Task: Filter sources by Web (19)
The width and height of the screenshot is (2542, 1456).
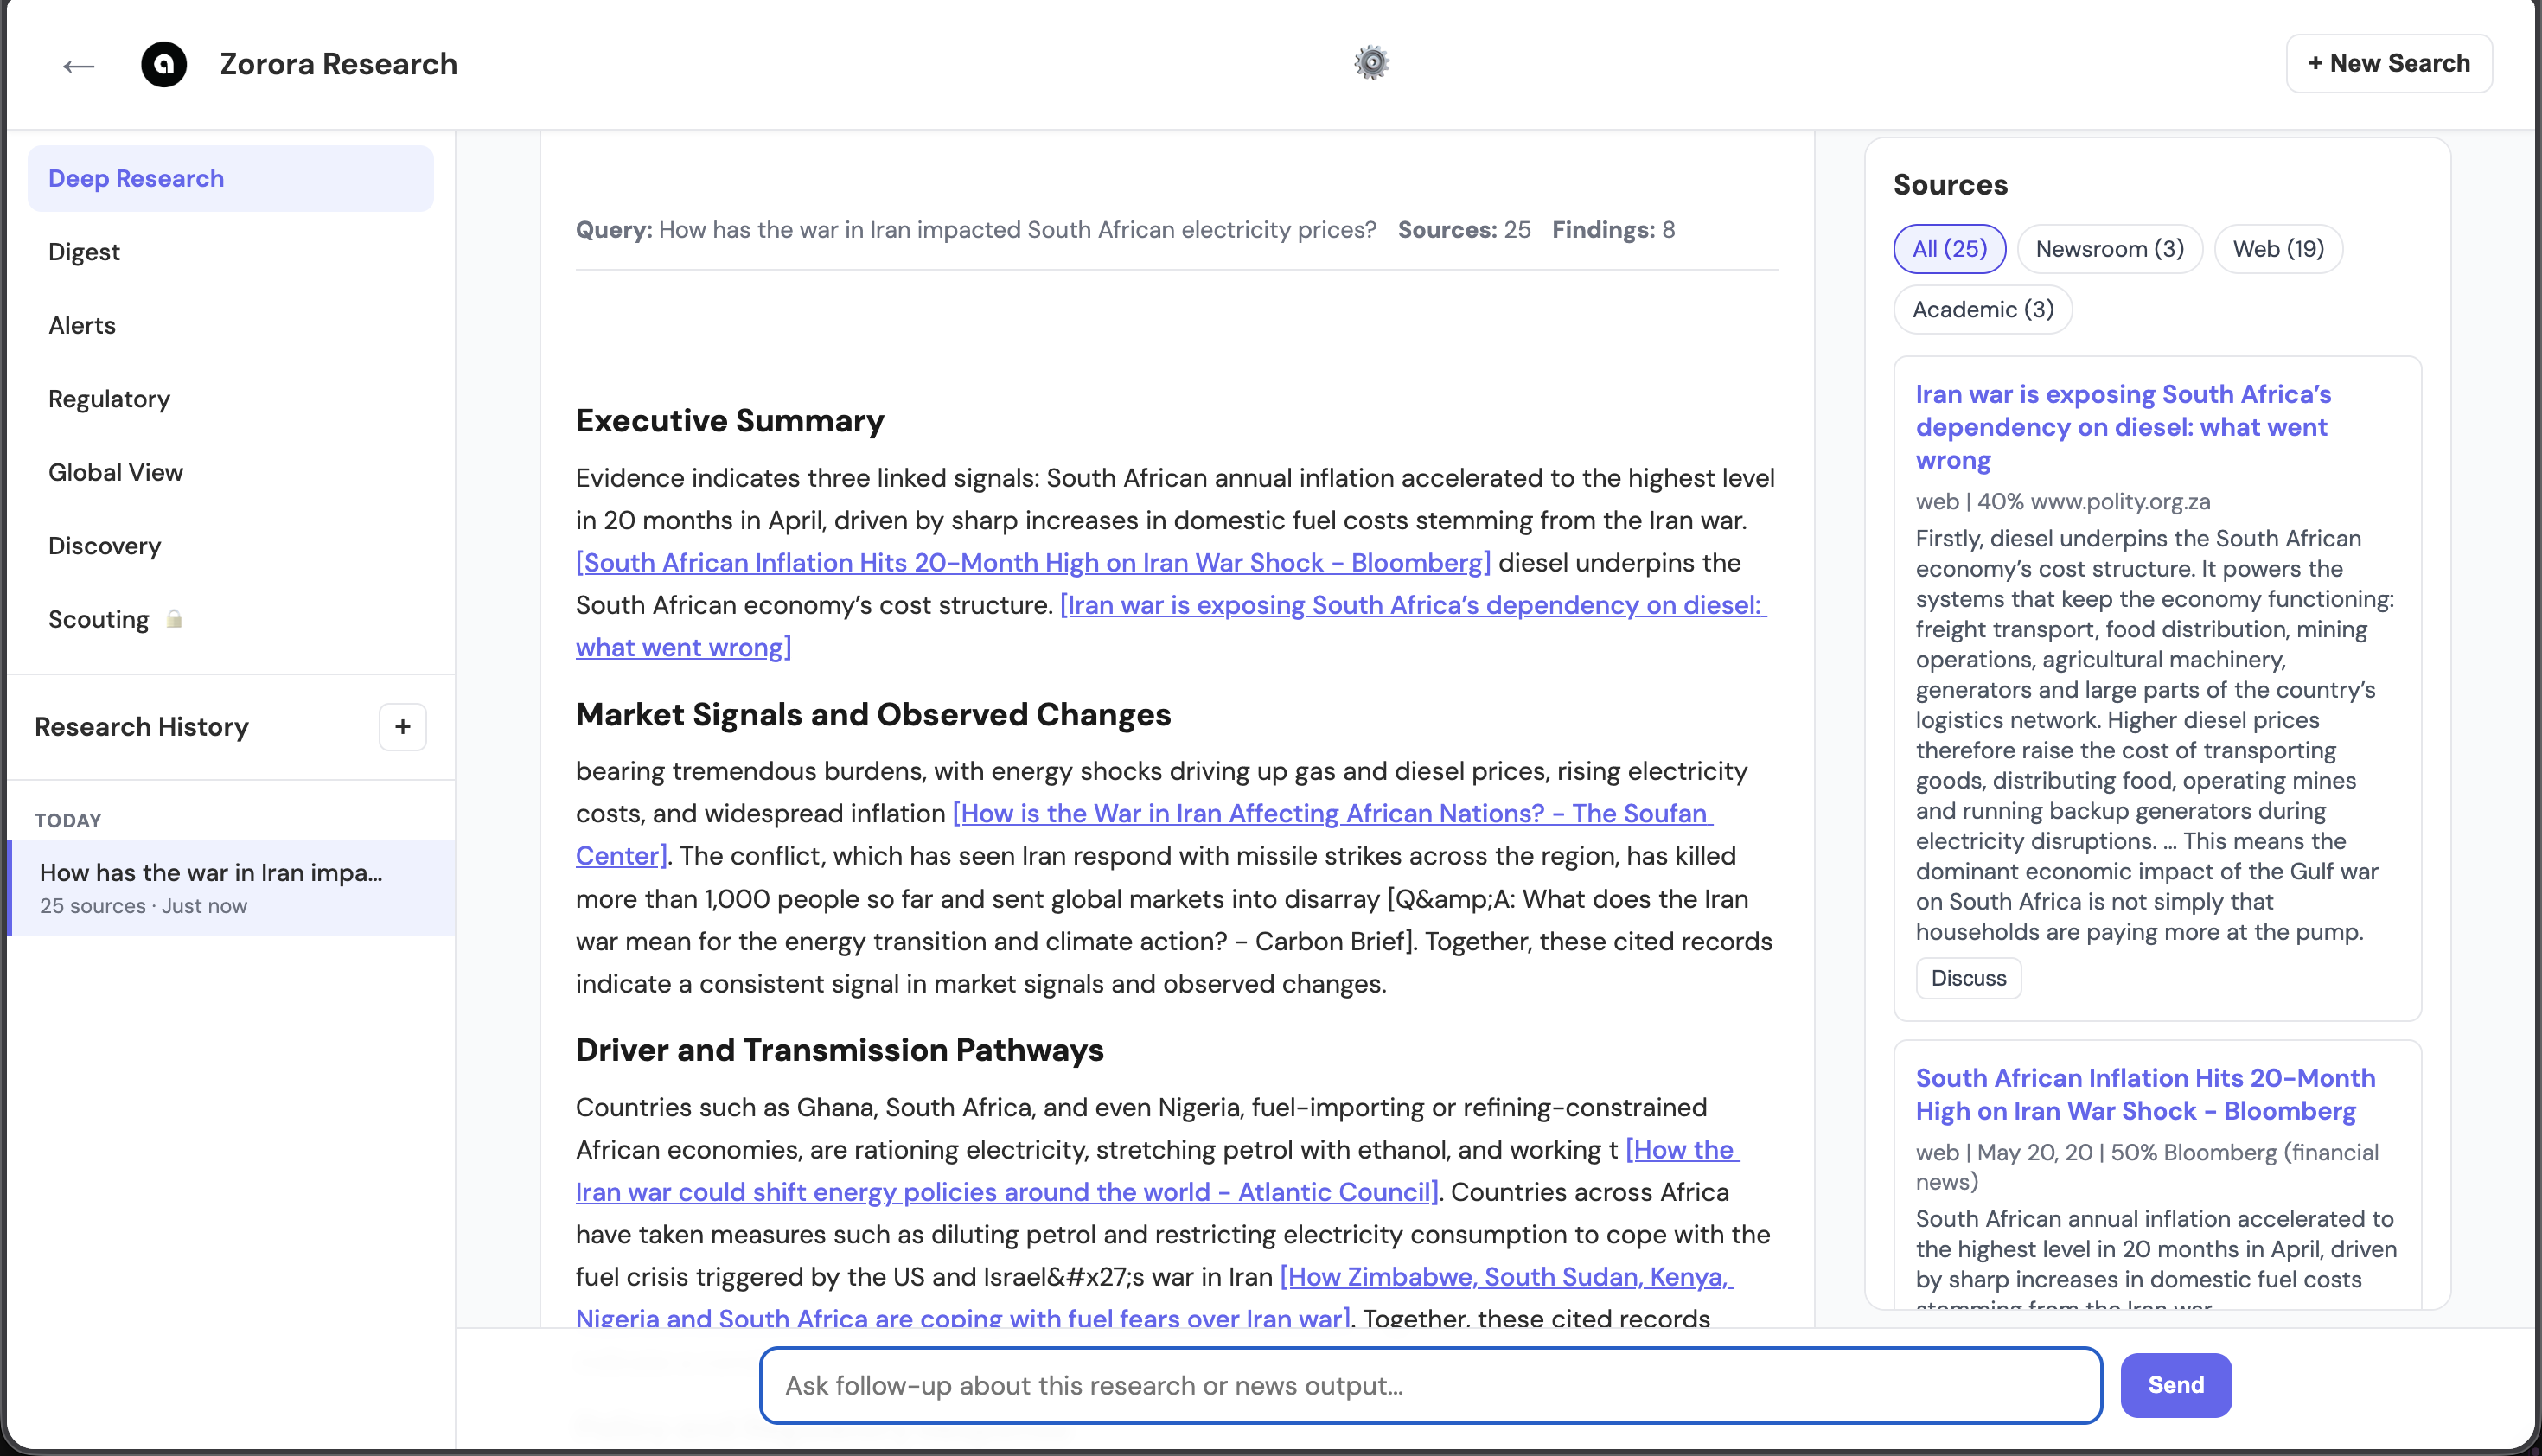Action: tap(2278, 249)
